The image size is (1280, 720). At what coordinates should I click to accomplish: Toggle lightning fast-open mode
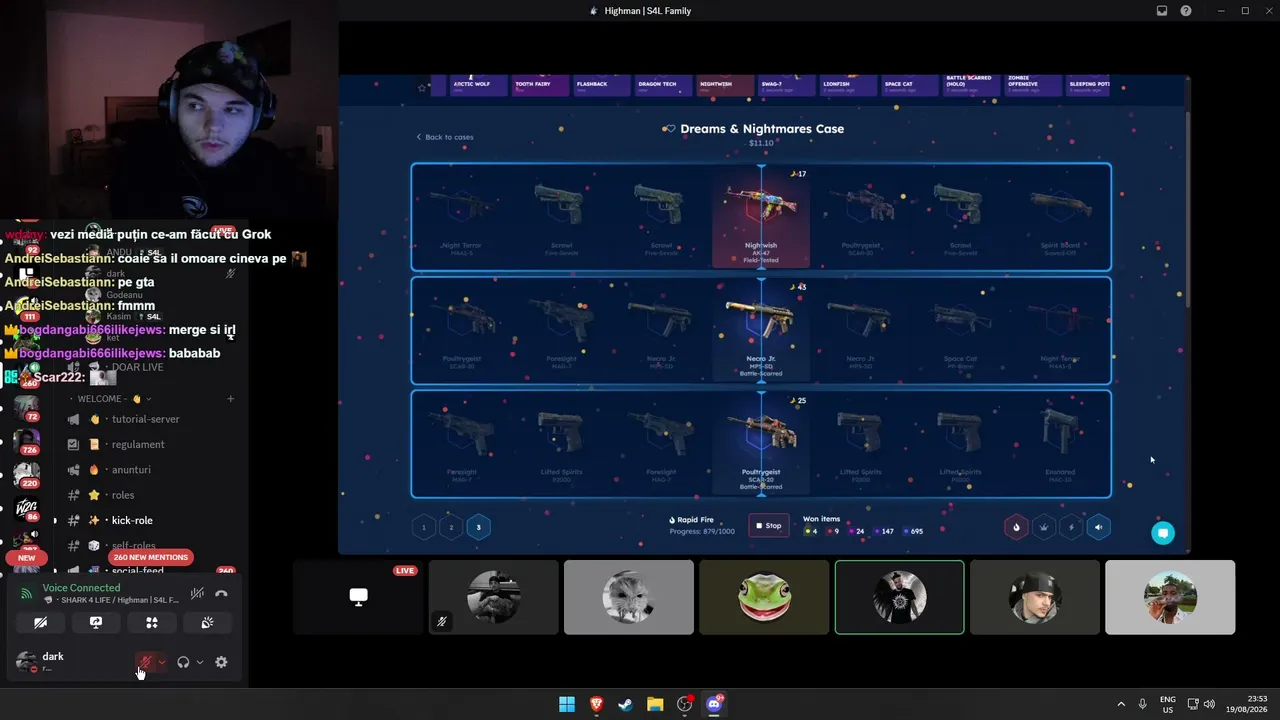(1071, 527)
